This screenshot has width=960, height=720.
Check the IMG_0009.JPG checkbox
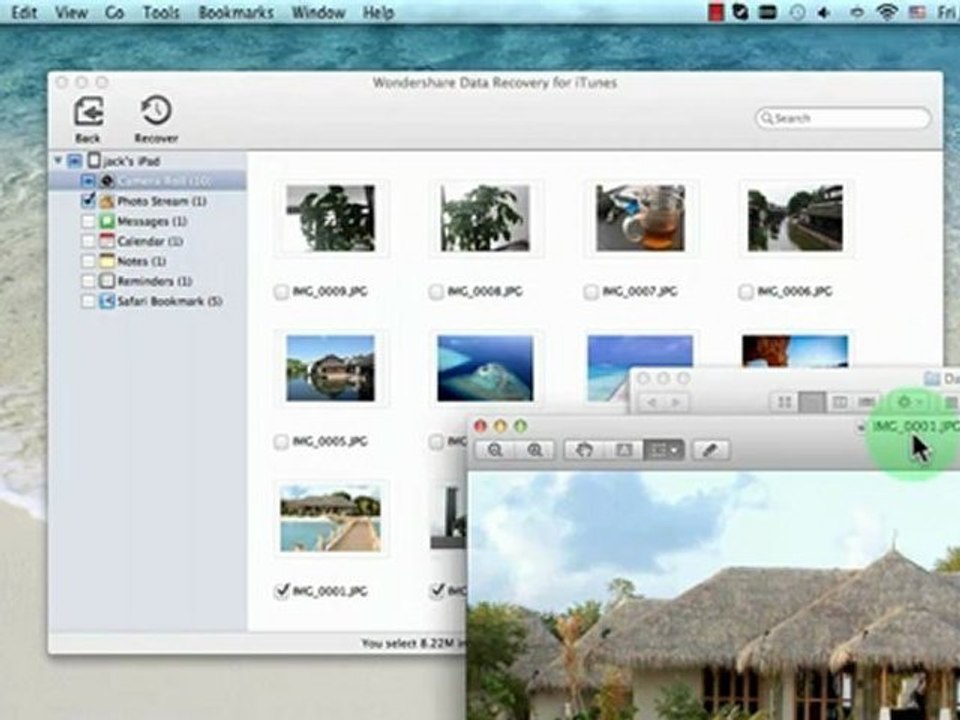pyautogui.click(x=281, y=292)
